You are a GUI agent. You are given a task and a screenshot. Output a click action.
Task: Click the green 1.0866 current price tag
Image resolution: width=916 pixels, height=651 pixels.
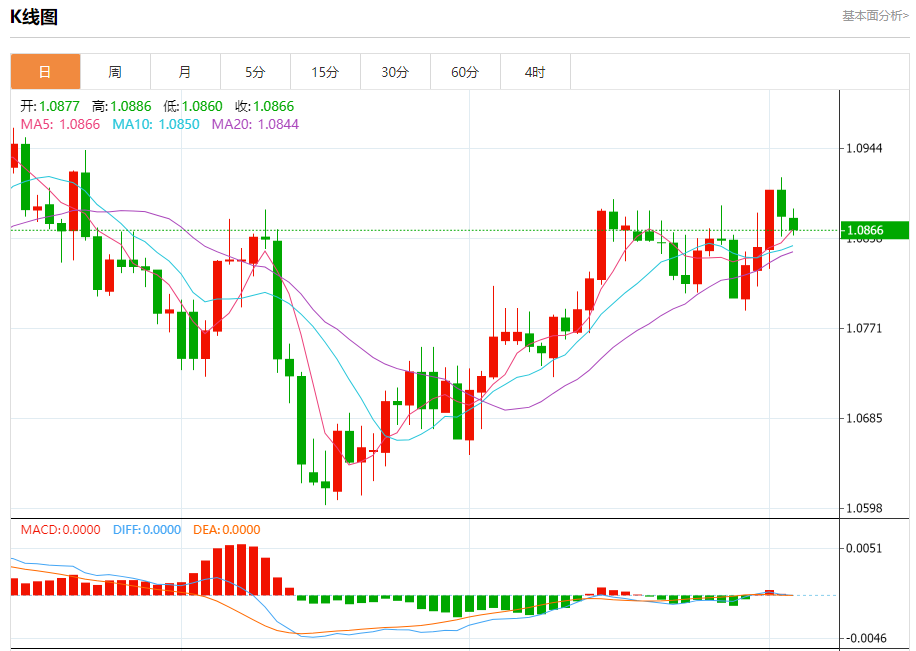point(875,230)
